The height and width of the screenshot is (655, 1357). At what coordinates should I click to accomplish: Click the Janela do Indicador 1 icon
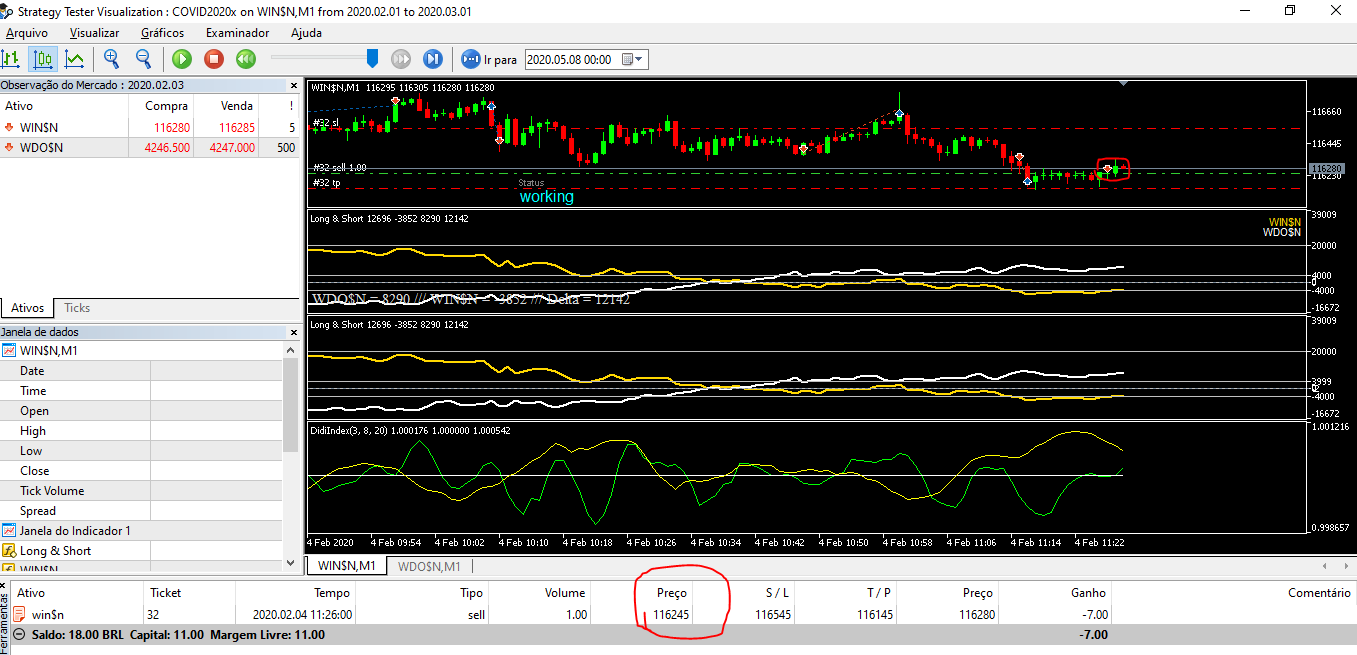pos(10,531)
